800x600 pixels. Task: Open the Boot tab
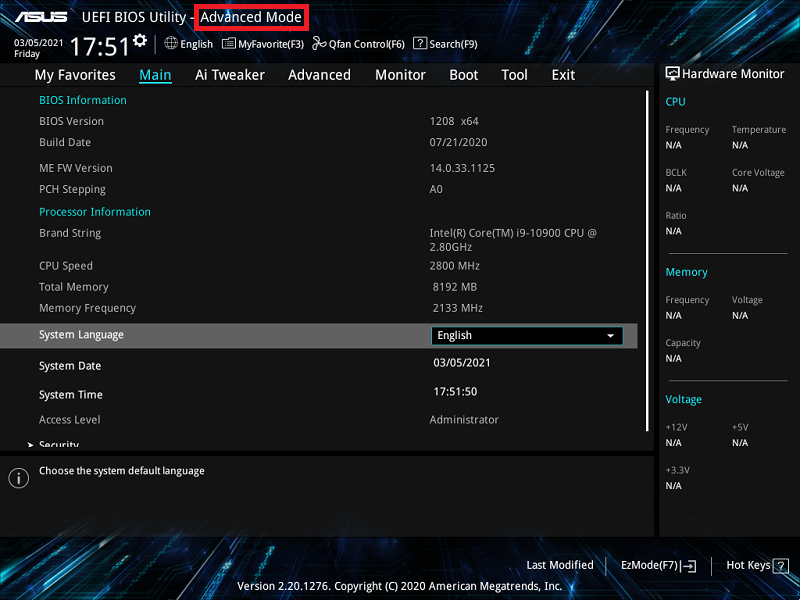coord(463,75)
